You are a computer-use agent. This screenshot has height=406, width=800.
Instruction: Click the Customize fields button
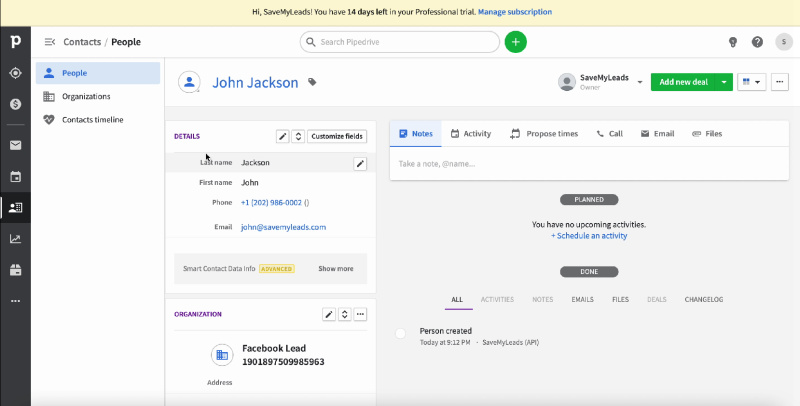tap(337, 136)
